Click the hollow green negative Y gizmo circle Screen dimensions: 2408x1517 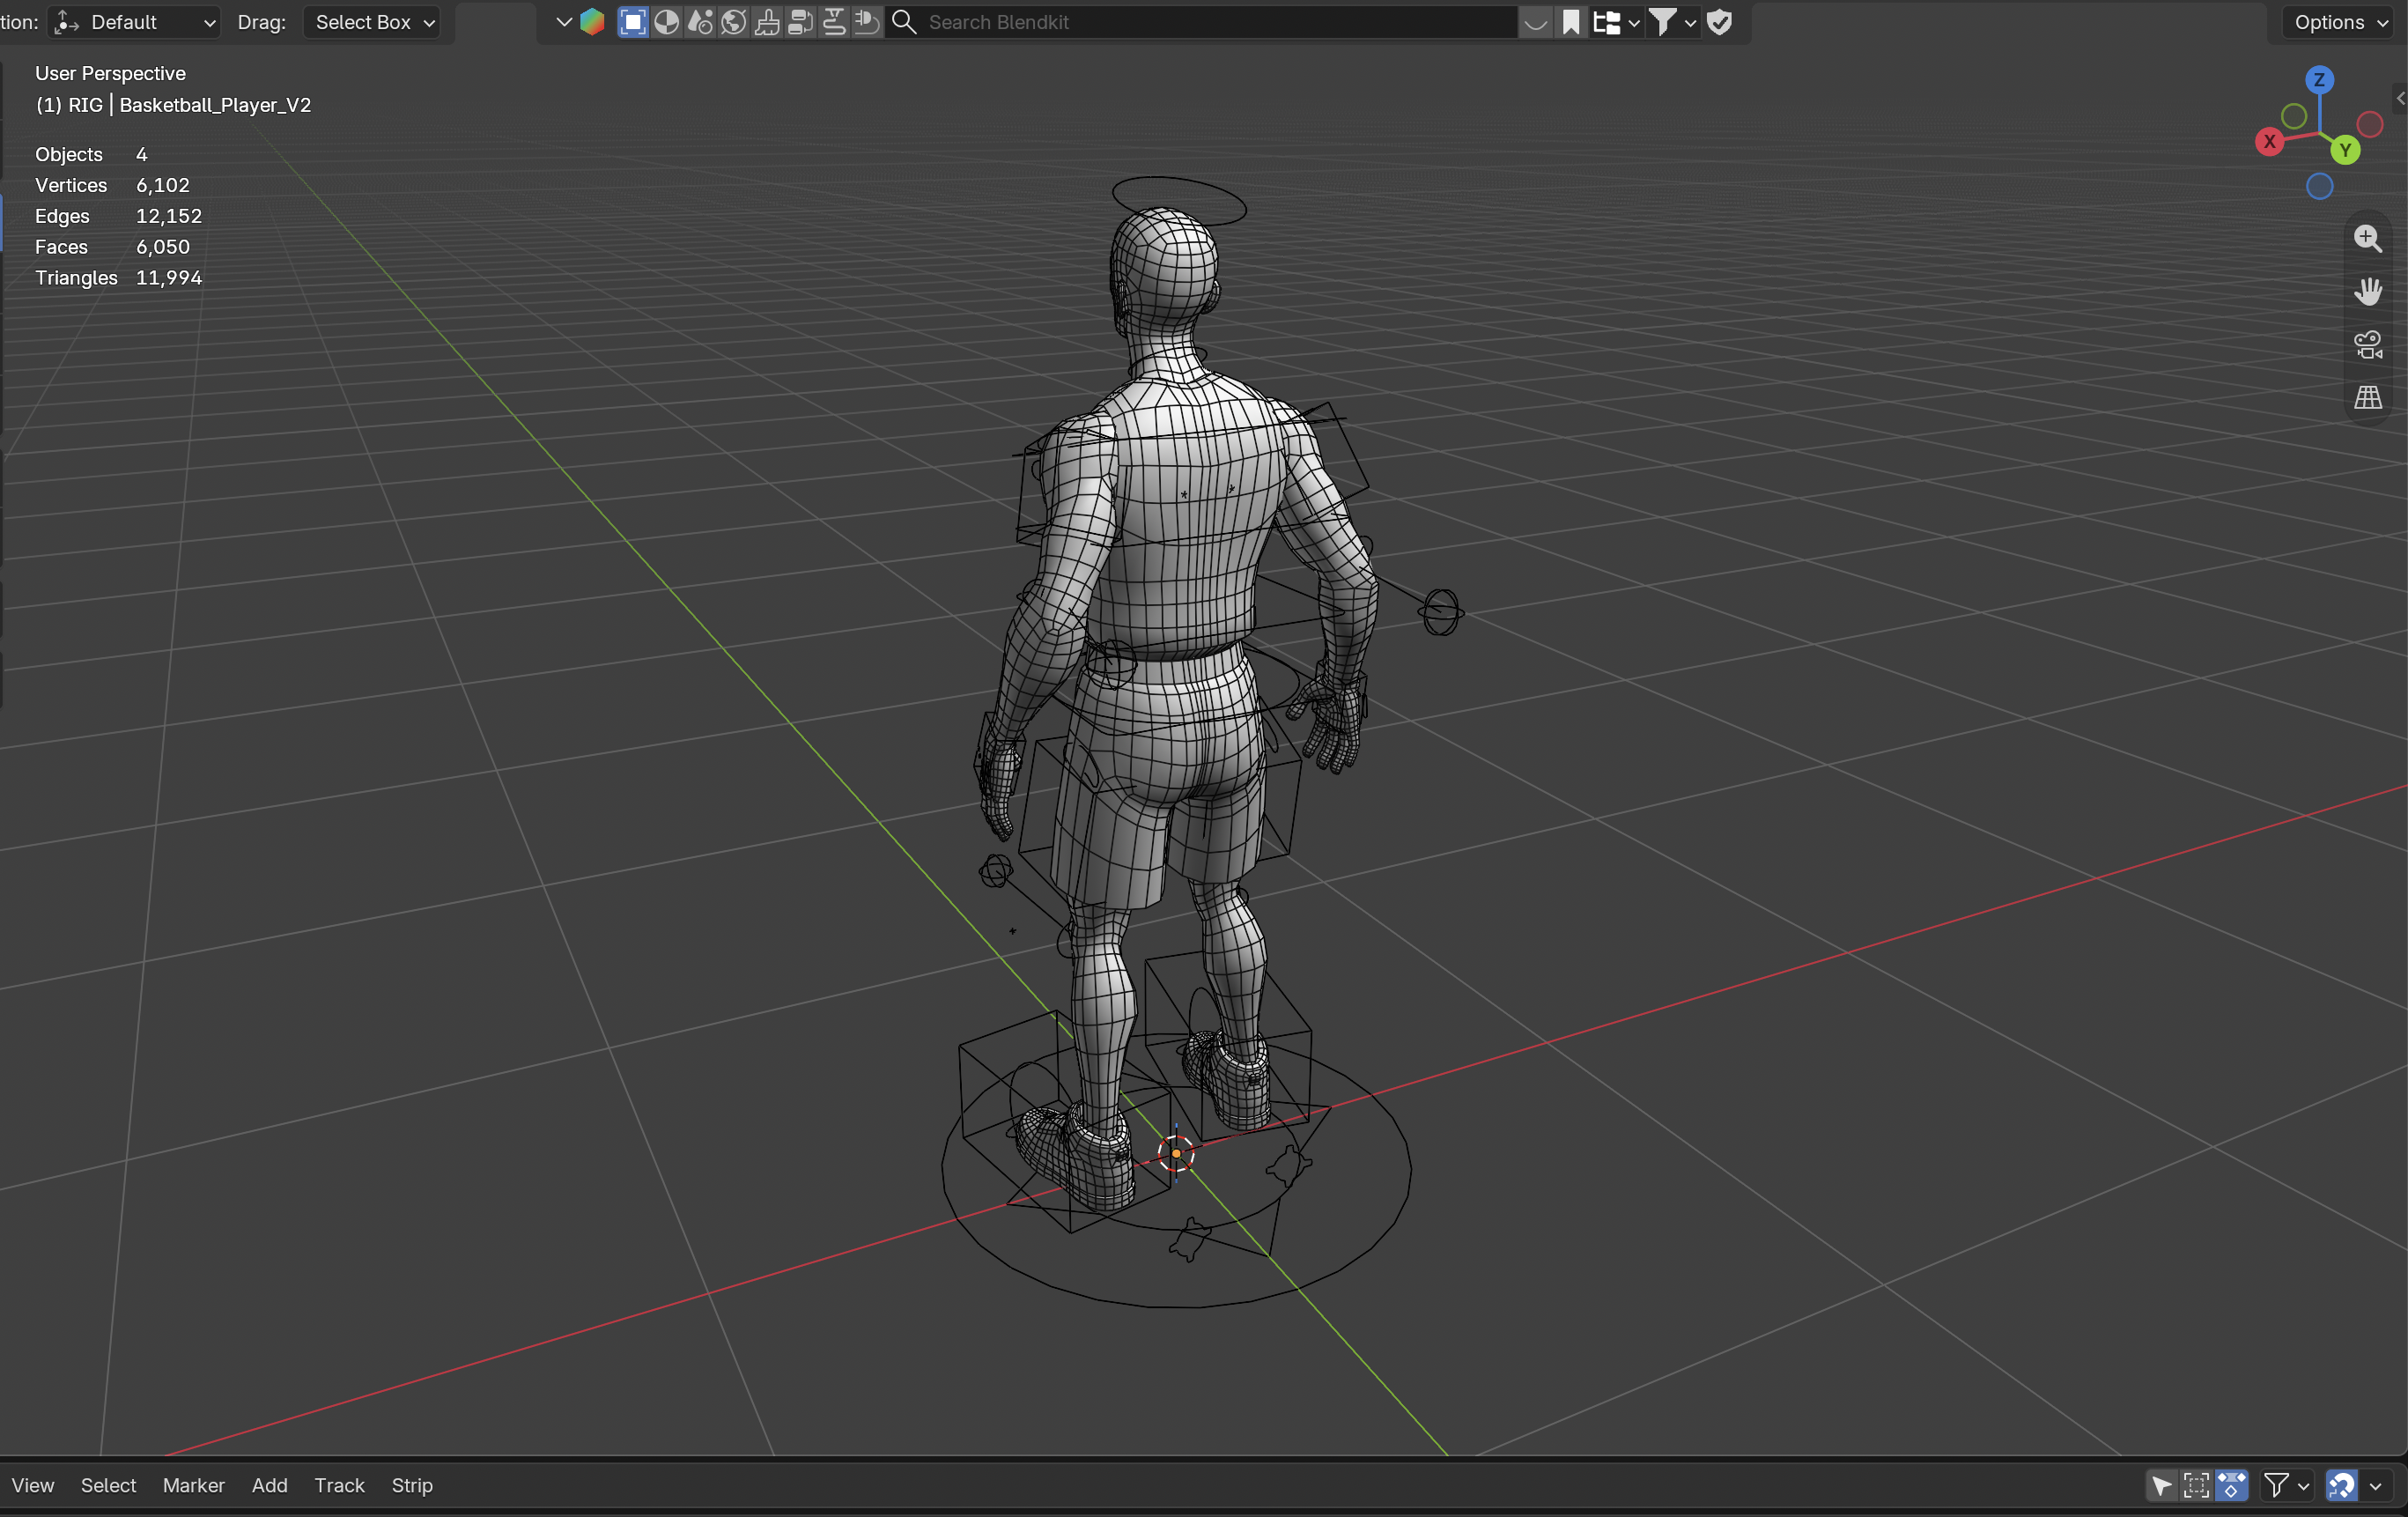click(2294, 117)
